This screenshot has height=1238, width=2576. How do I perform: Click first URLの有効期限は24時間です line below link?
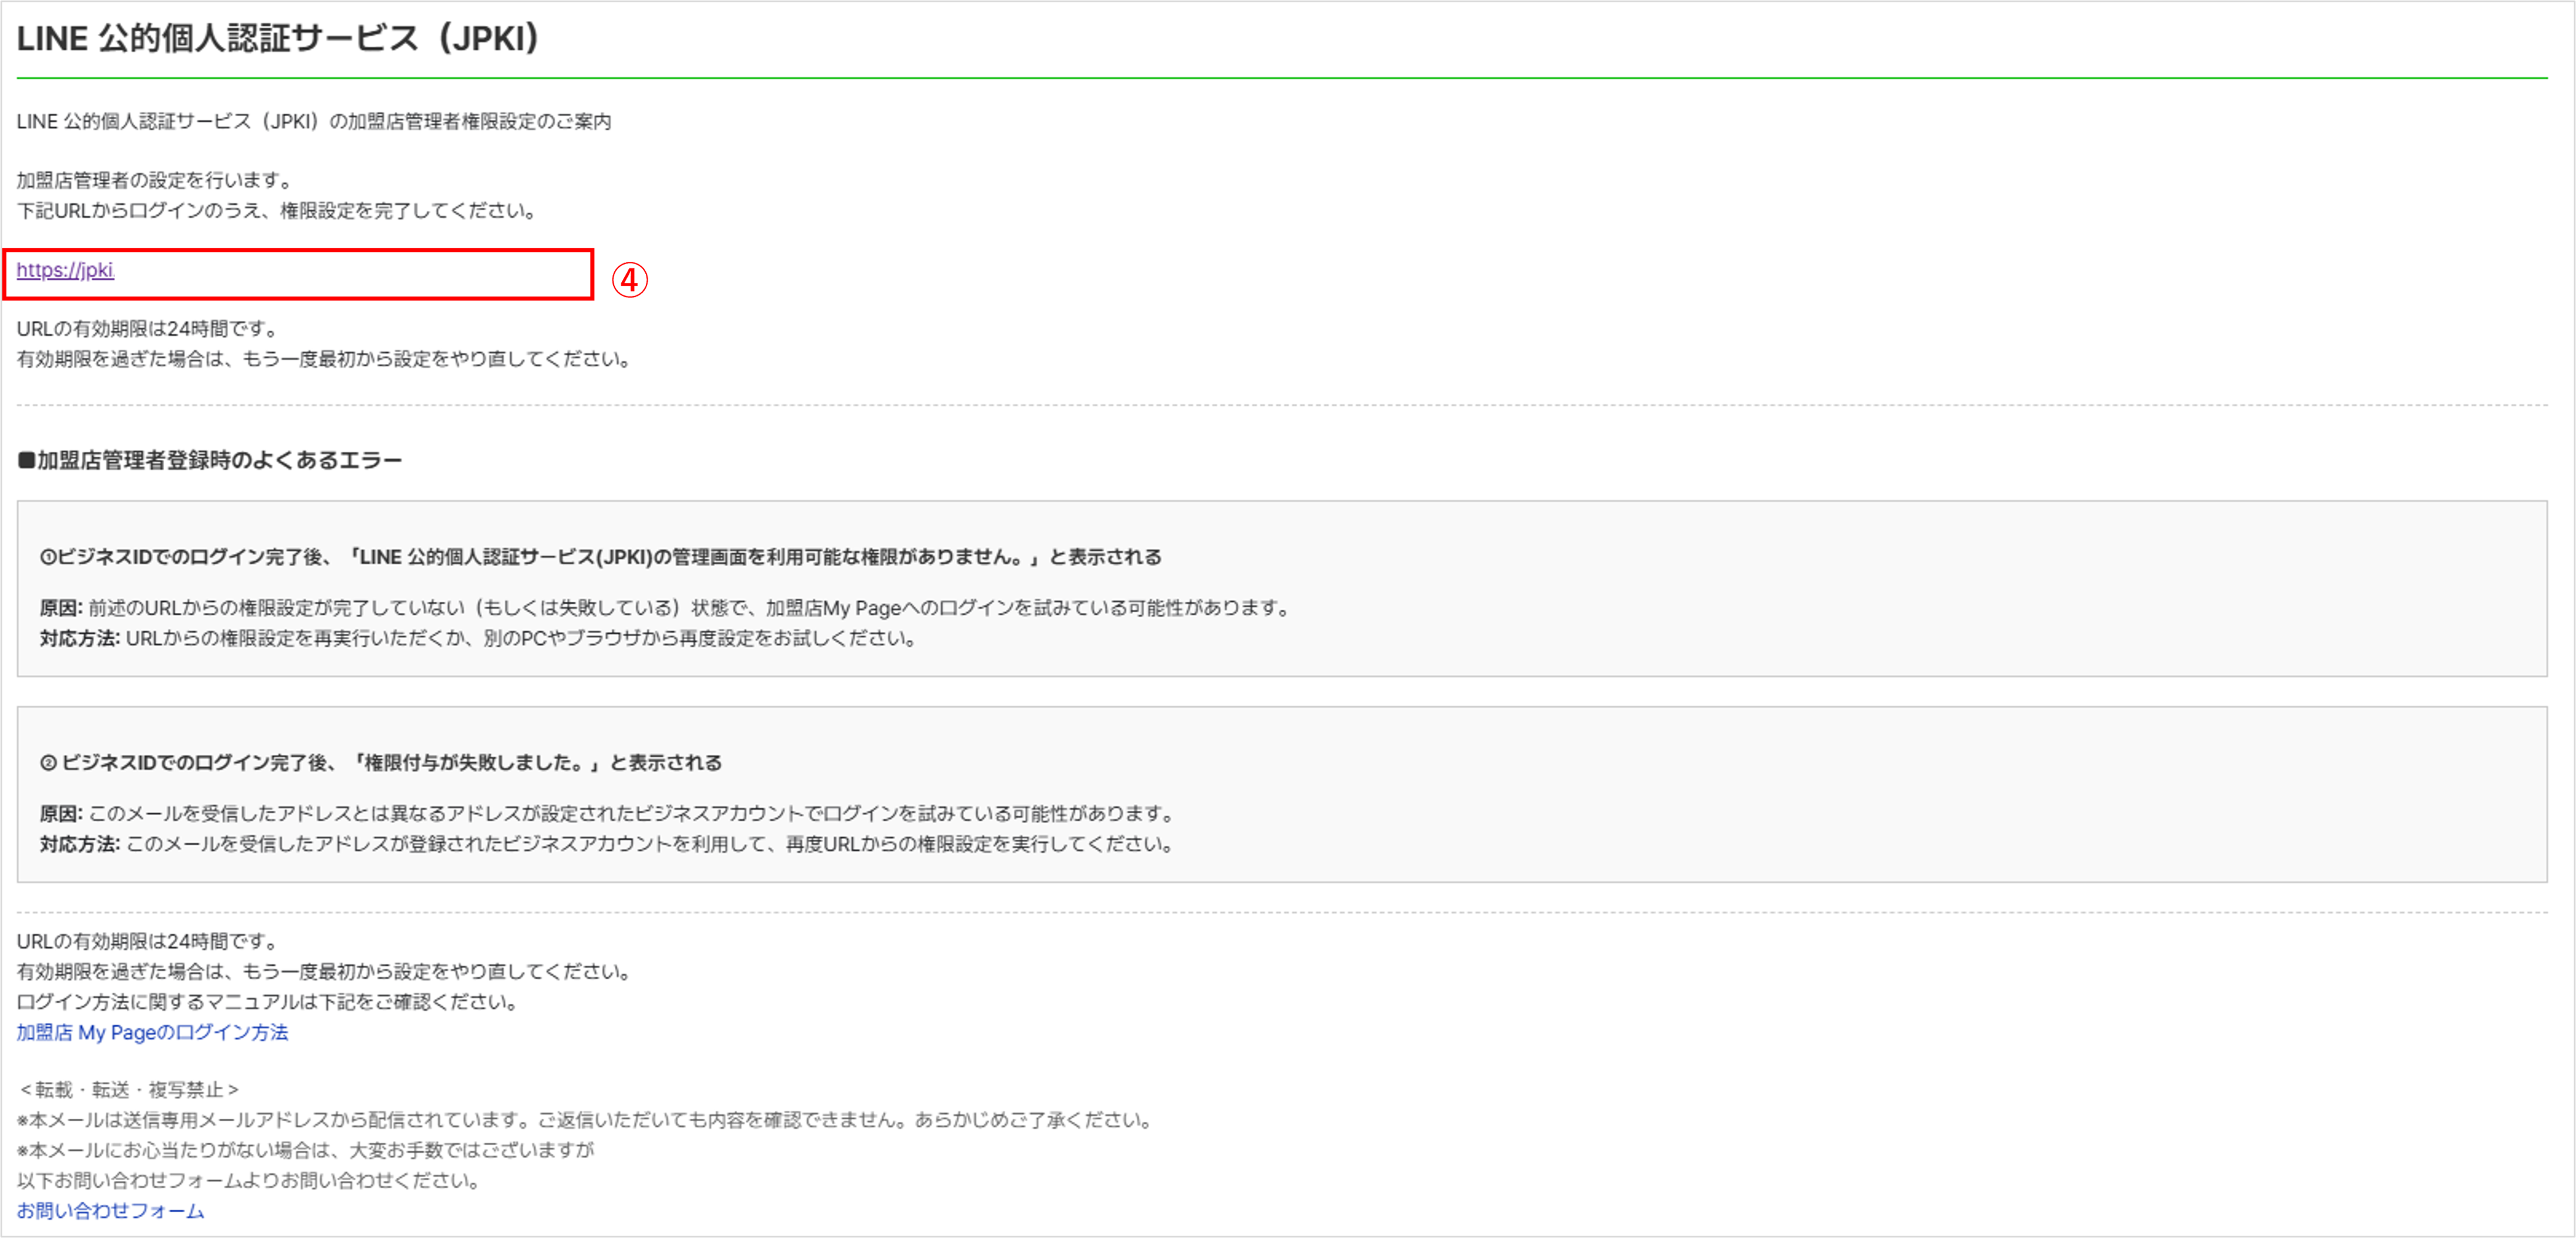[148, 328]
